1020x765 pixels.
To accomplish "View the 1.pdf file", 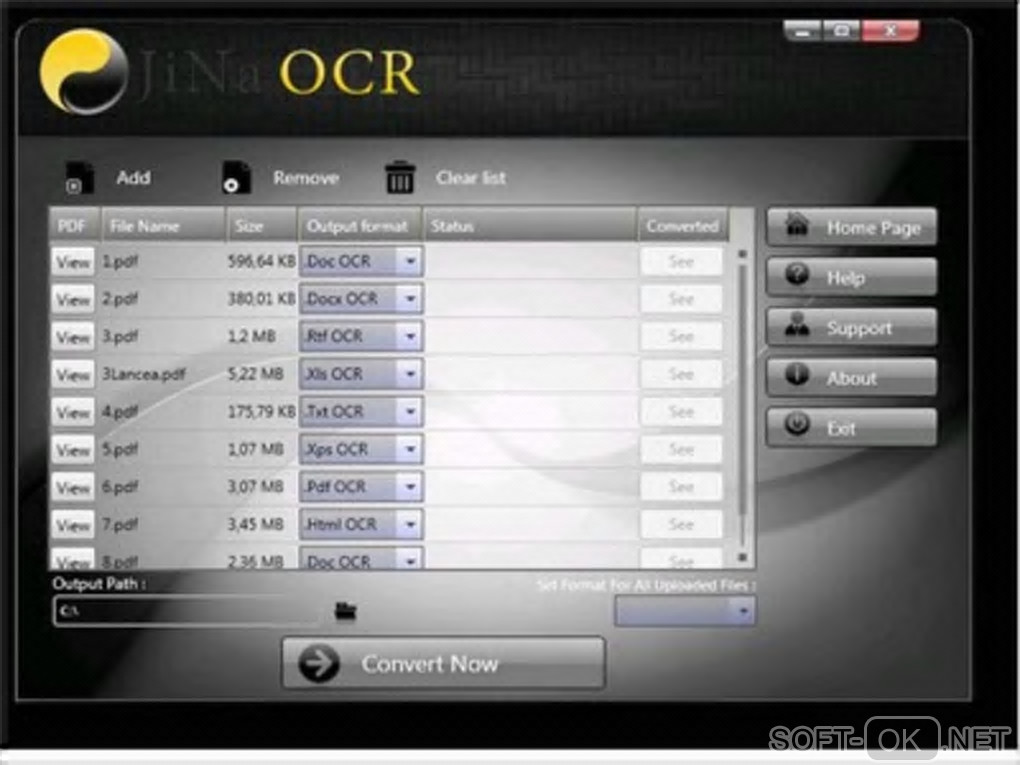I will 73,262.
